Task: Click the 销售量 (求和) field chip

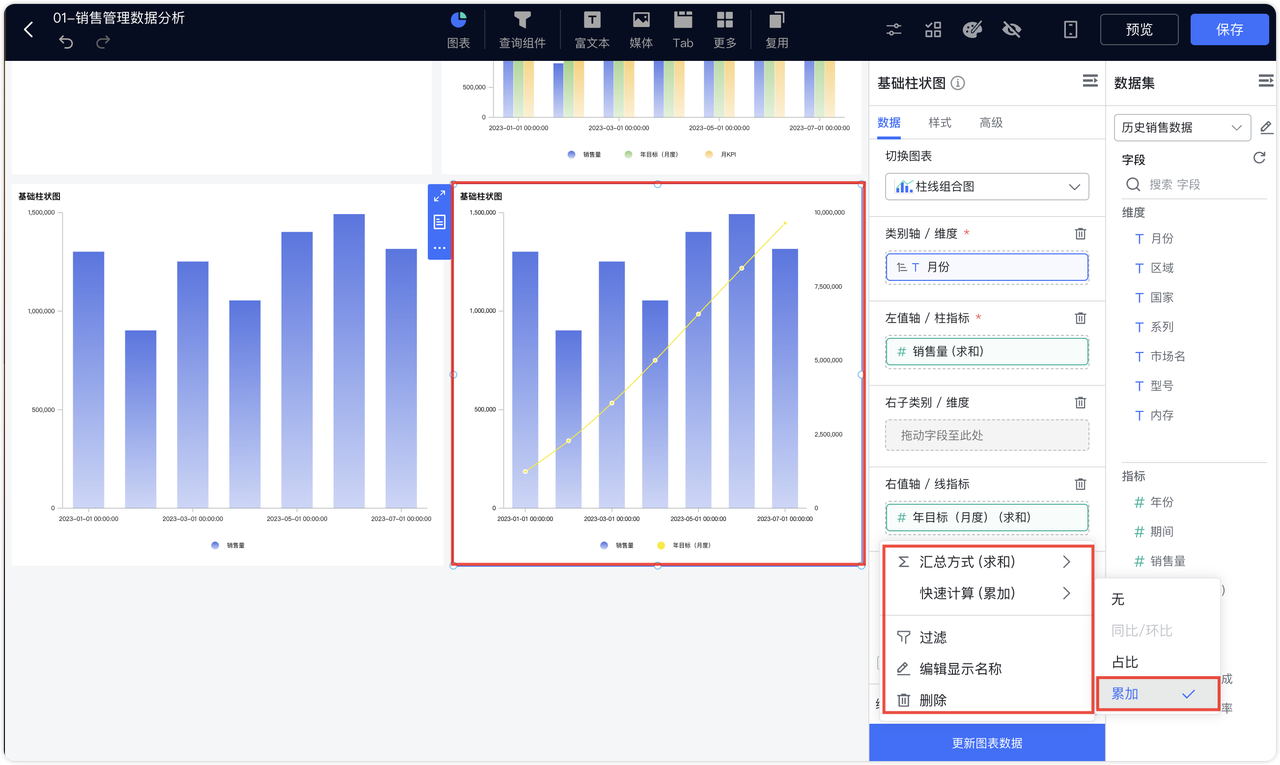Action: pos(987,352)
